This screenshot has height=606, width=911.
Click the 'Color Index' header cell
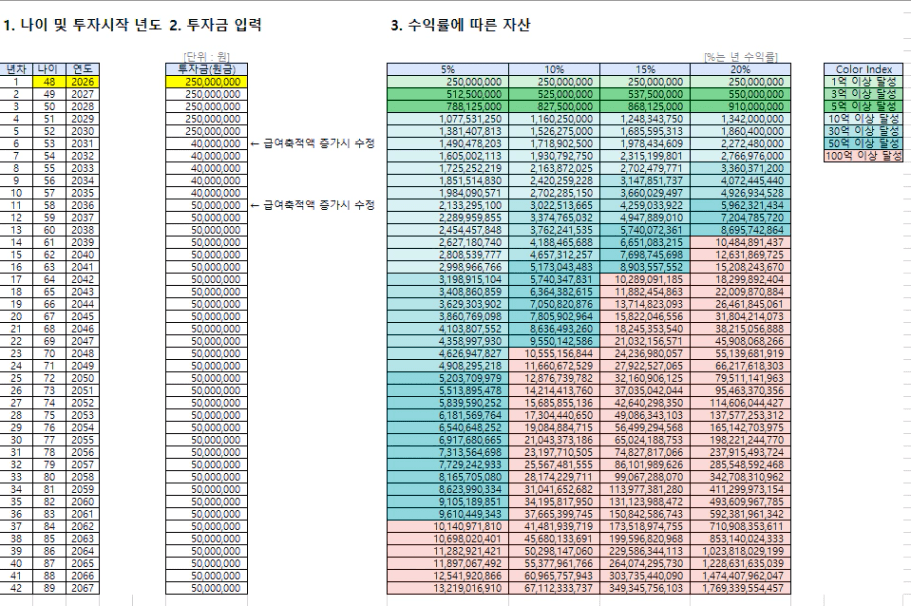tap(863, 69)
